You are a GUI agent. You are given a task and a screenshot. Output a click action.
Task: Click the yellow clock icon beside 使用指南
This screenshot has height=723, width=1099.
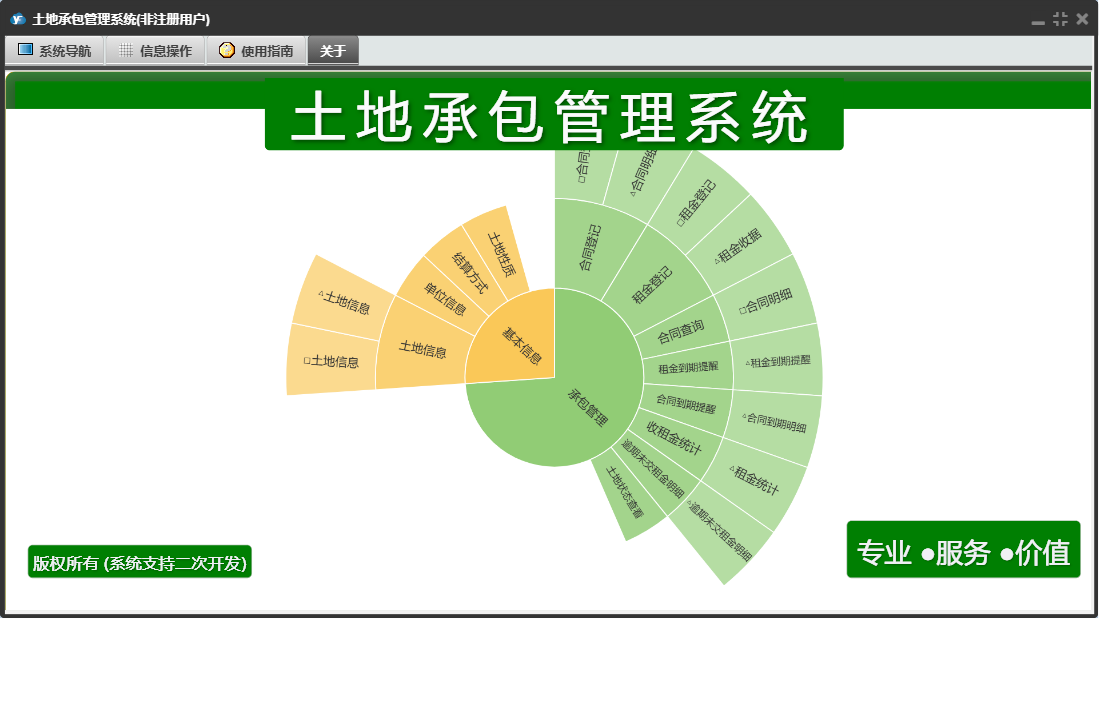click(x=226, y=50)
